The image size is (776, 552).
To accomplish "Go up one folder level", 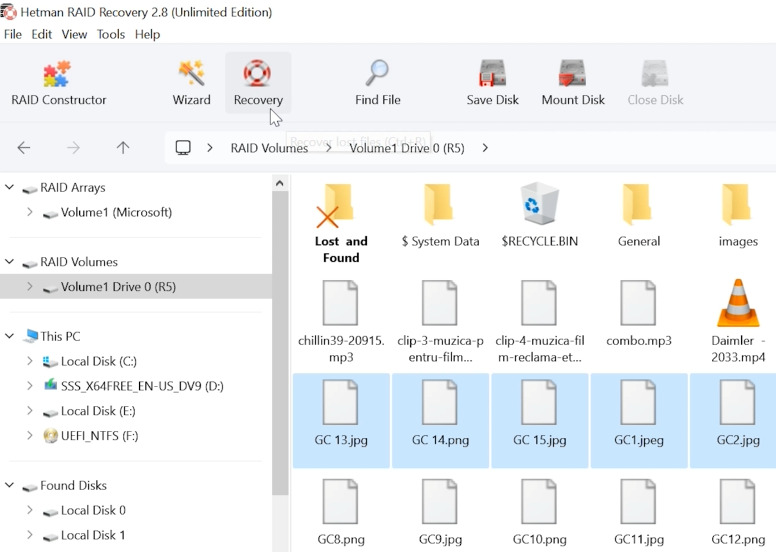I will pos(123,148).
